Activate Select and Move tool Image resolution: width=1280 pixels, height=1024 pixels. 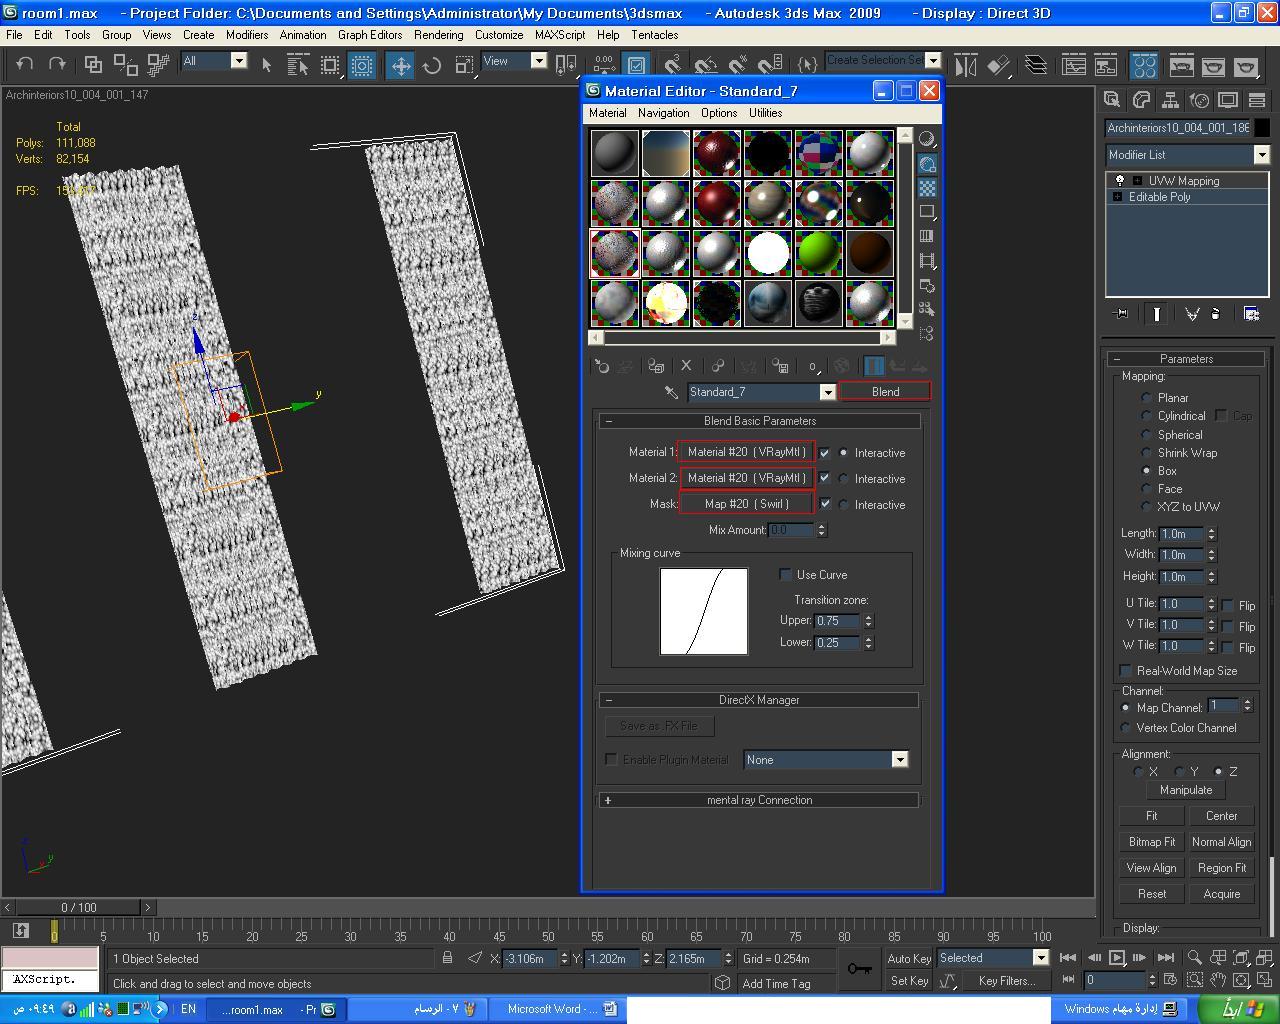click(400, 65)
